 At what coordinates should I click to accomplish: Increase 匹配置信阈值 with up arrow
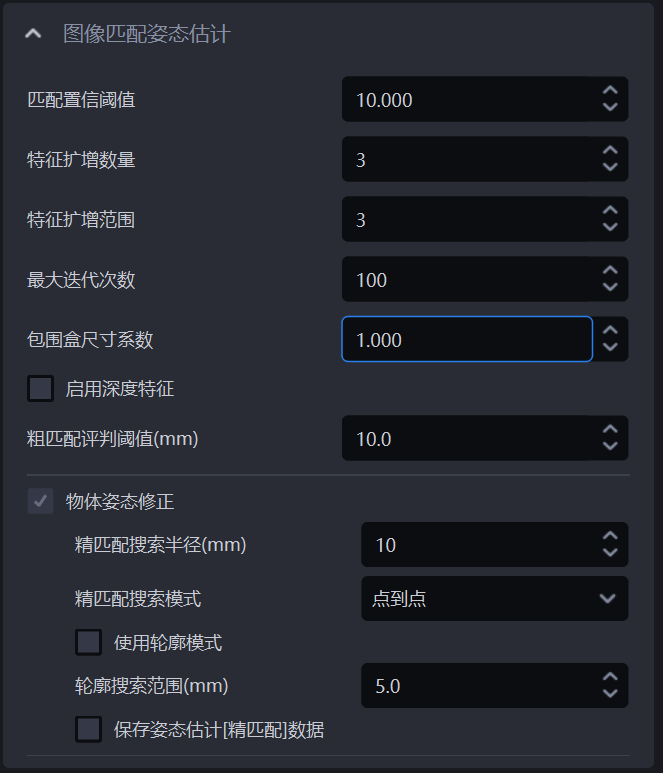point(610,91)
